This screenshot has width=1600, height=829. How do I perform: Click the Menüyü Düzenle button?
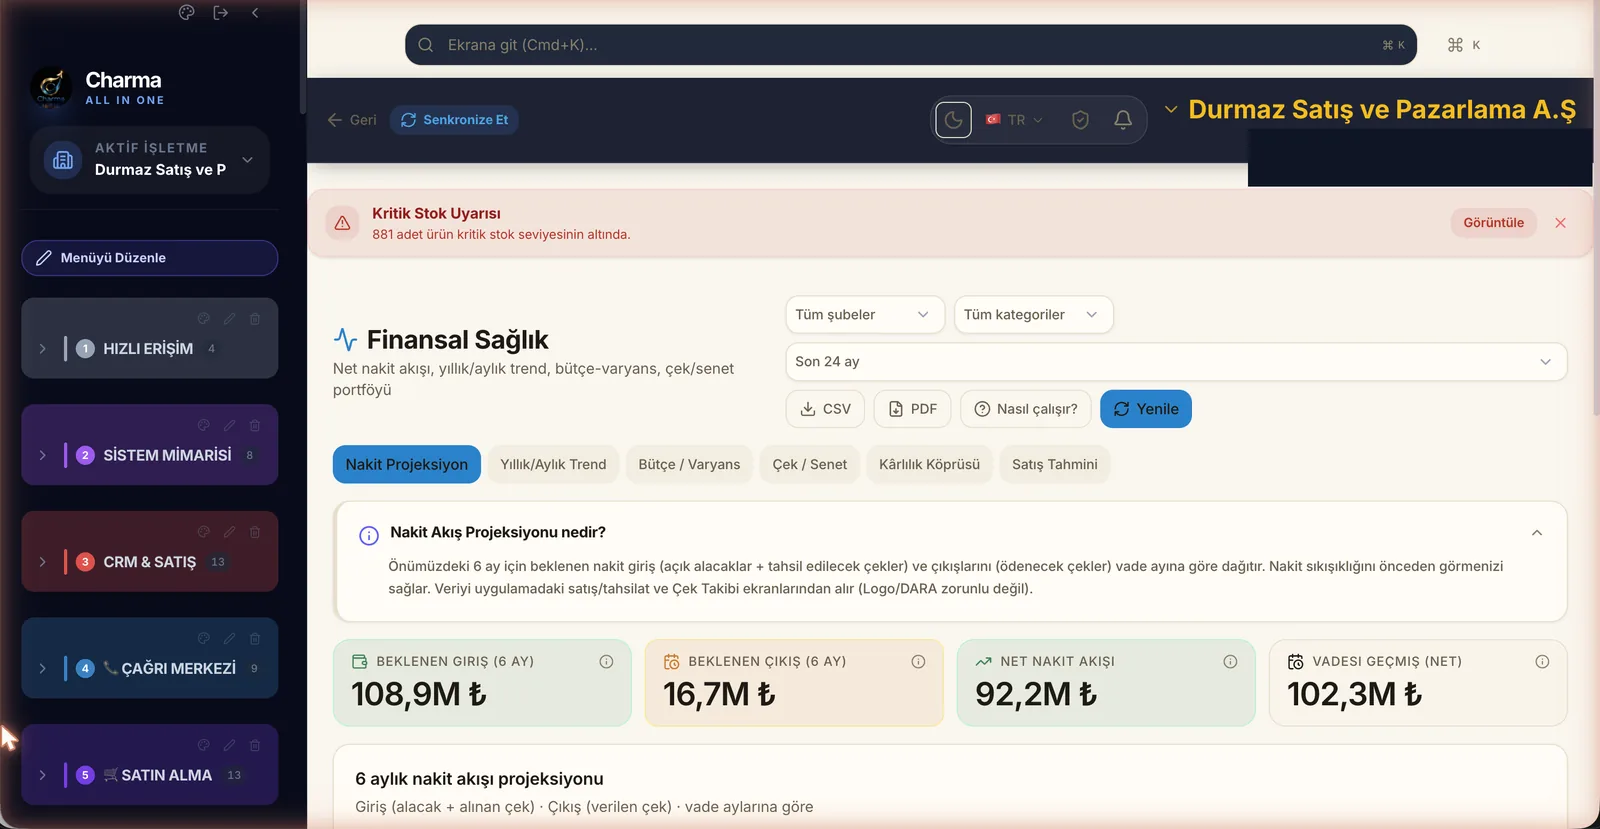150,258
